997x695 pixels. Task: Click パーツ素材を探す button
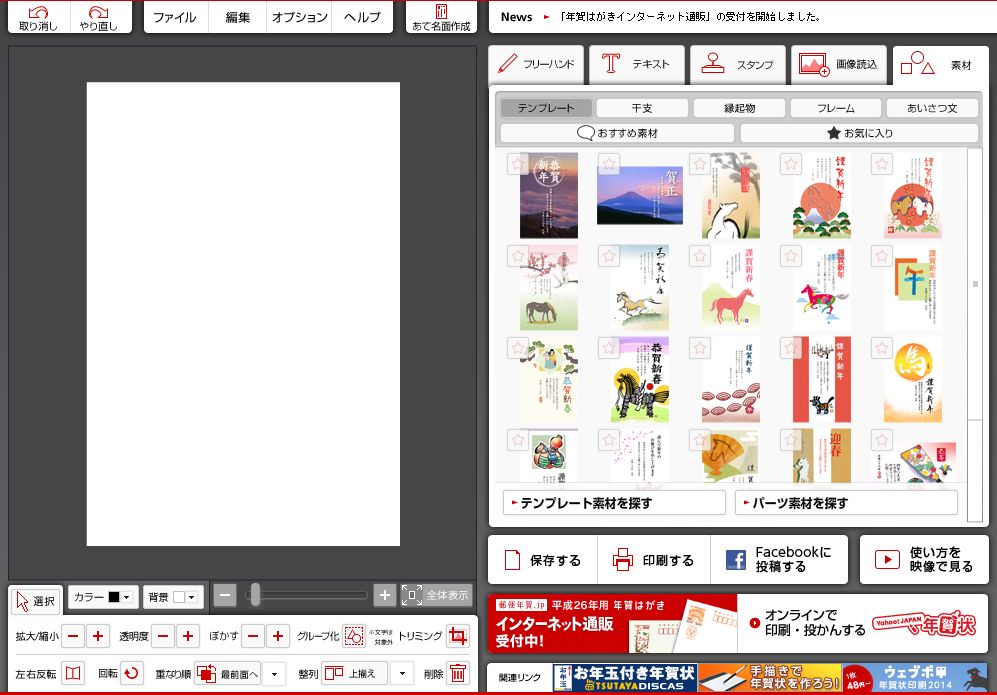tap(846, 503)
